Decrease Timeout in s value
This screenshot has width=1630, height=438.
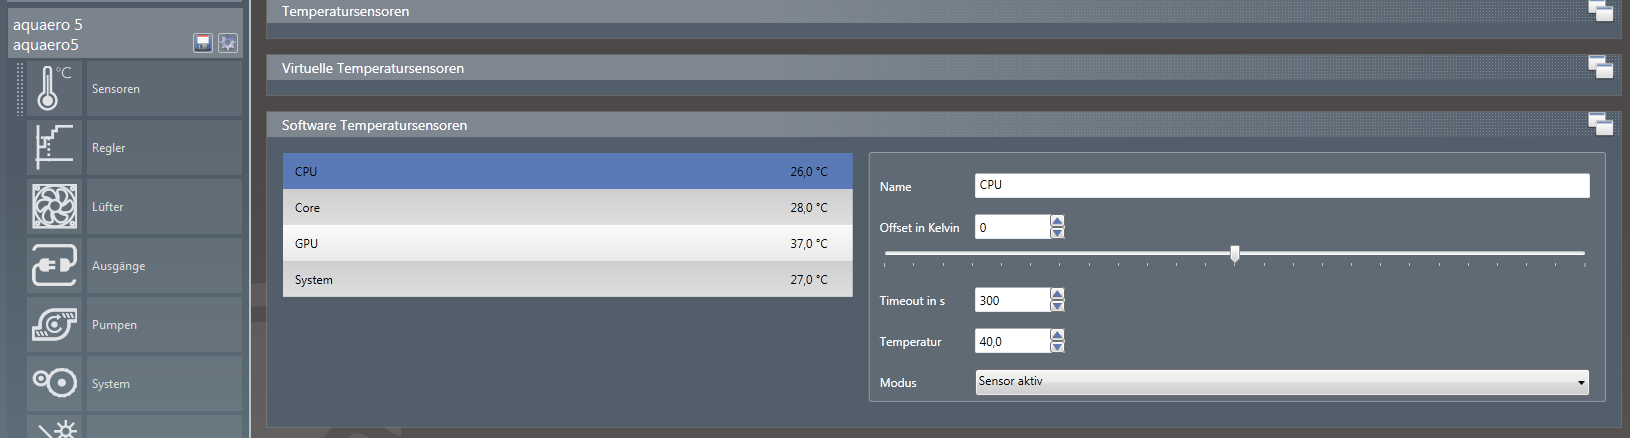[1058, 306]
